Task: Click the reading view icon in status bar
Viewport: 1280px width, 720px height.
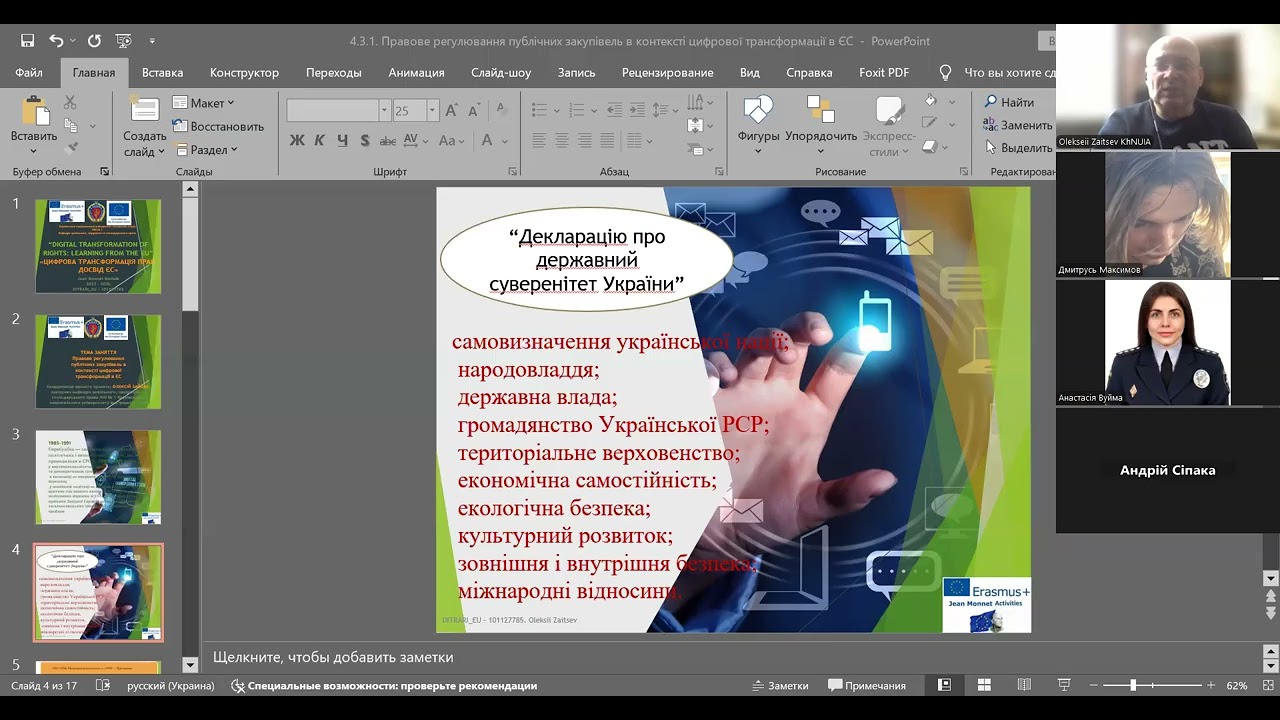Action: tap(1024, 685)
